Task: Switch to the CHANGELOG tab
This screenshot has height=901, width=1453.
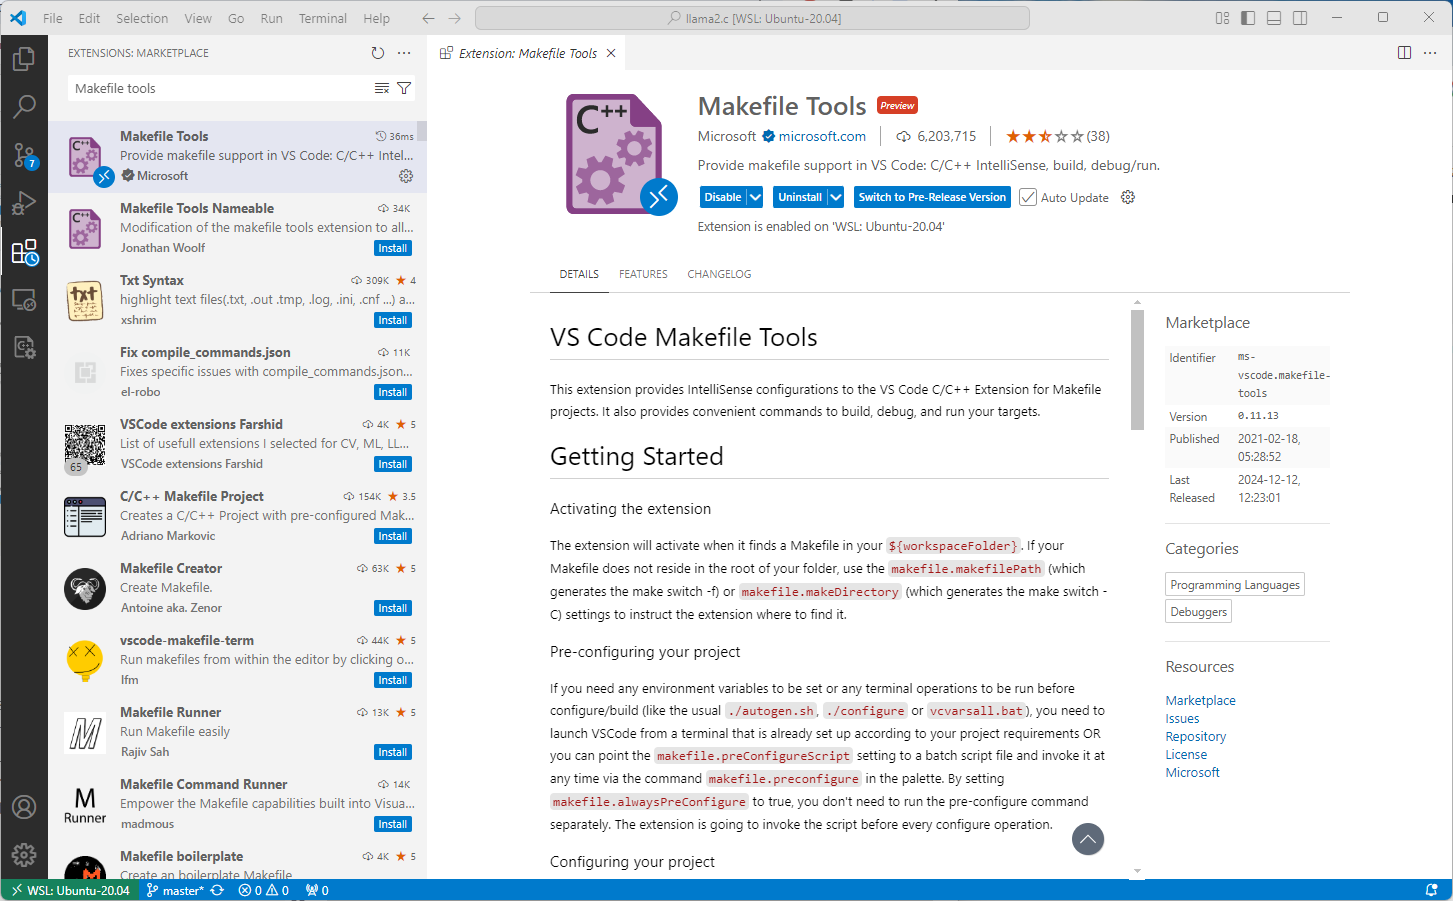Action: (x=719, y=274)
